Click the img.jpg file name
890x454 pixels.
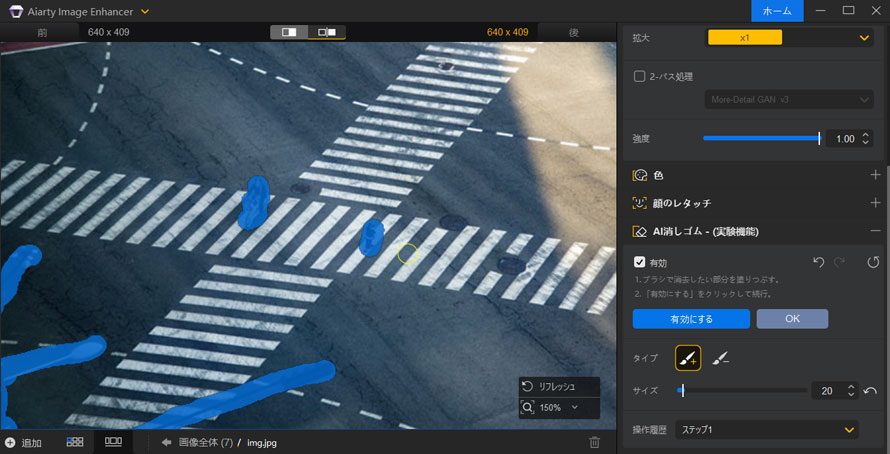pyautogui.click(x=262, y=443)
